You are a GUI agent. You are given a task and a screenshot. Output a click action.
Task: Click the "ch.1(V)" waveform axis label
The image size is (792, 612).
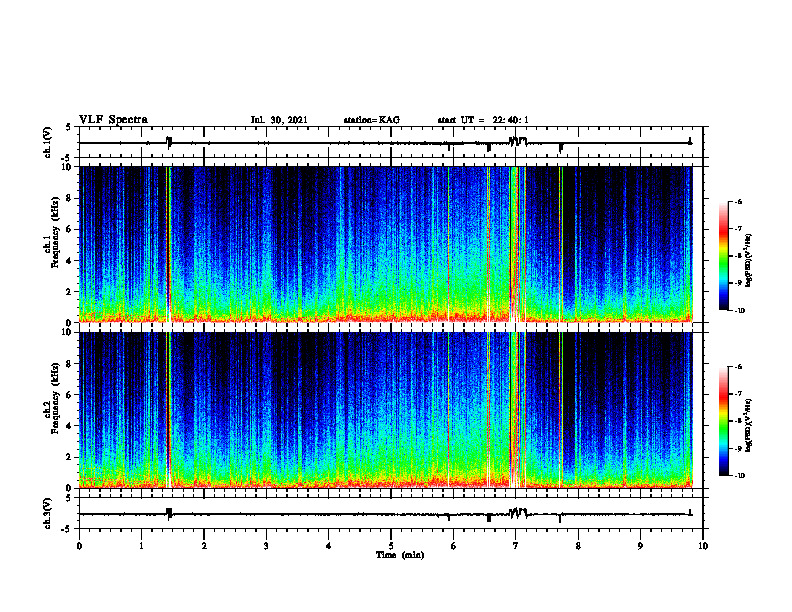[x=48, y=142]
